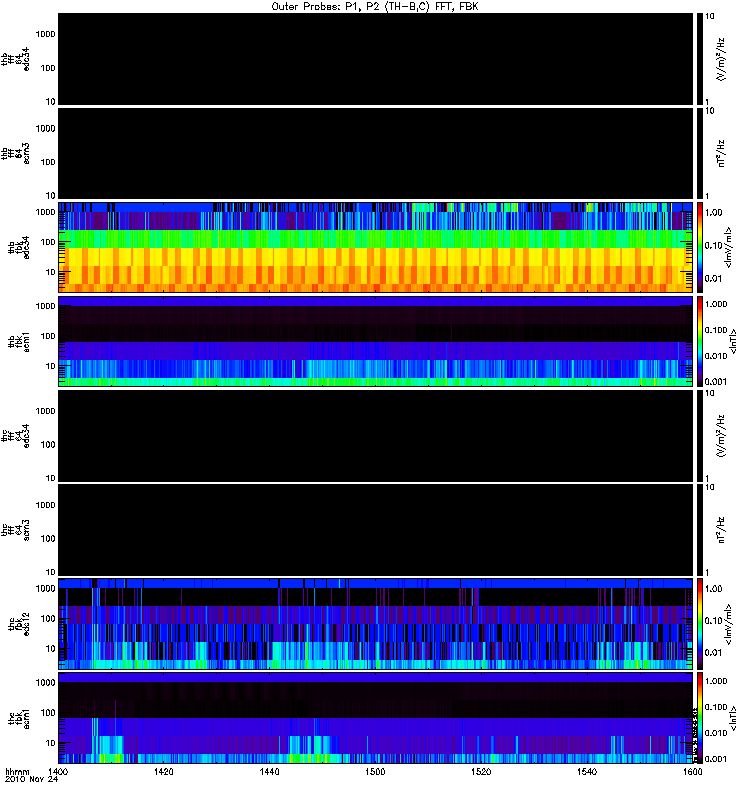750x800 pixels.
Task: Click the 0.010 color bar value of thc fbk scm1
Action: pyautogui.click(x=716, y=733)
